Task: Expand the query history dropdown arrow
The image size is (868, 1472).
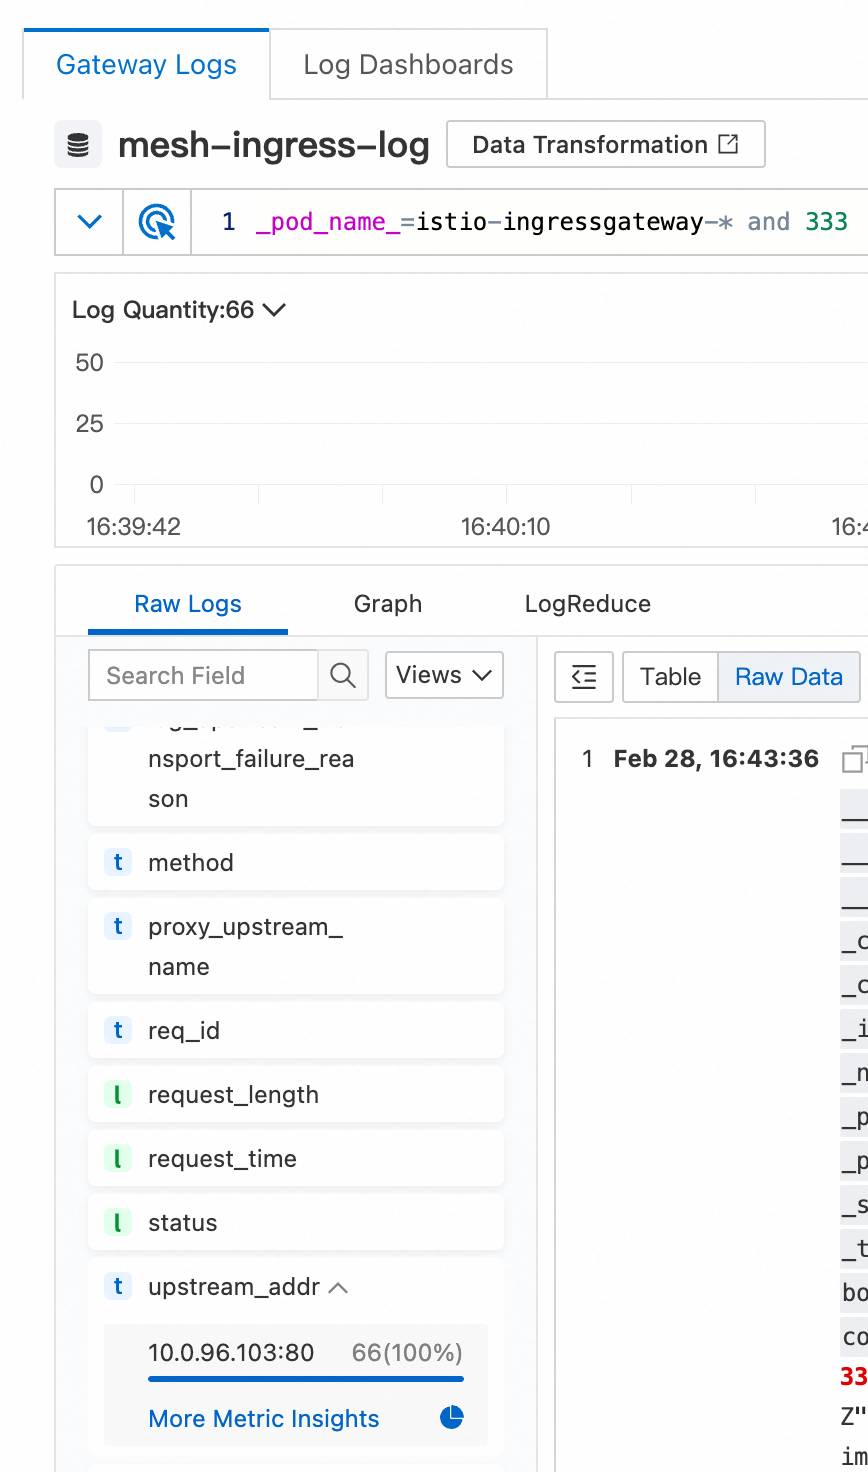Action: click(90, 222)
